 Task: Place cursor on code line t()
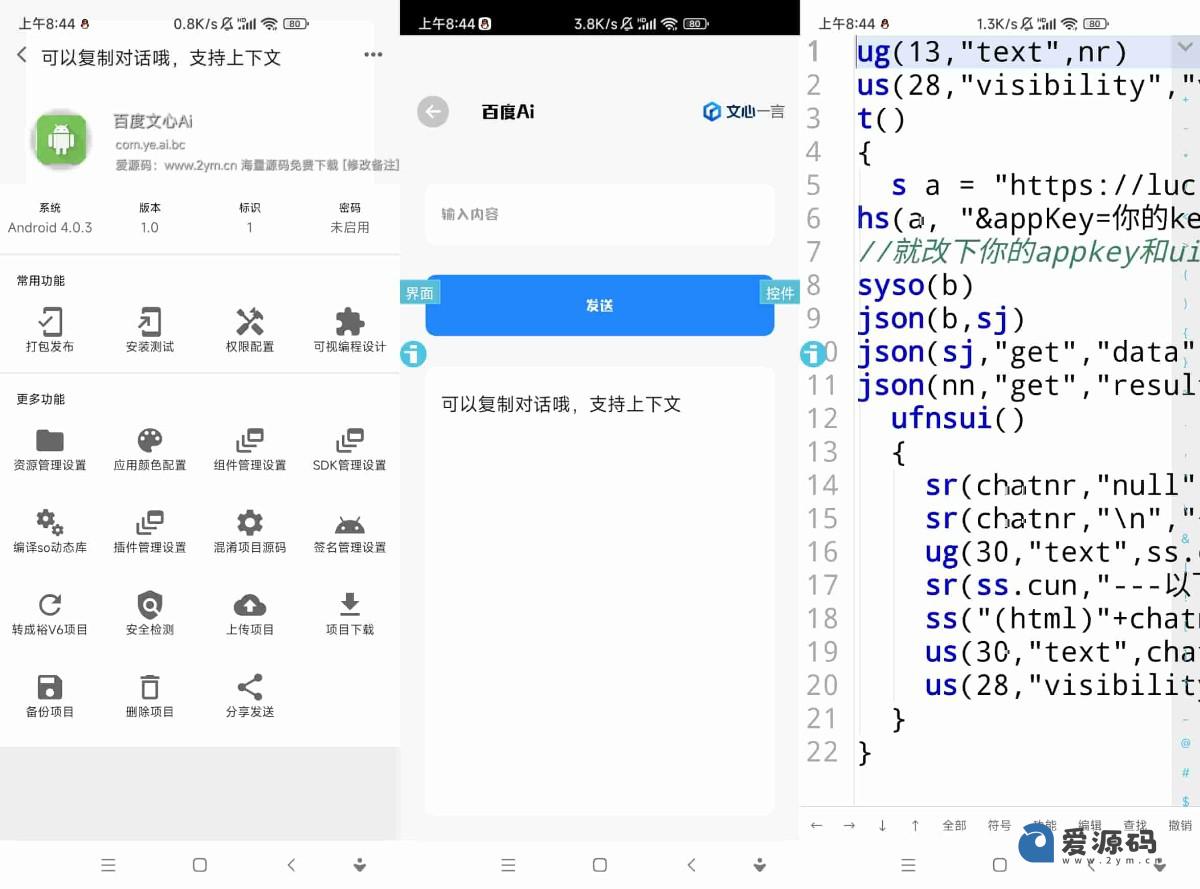881,118
